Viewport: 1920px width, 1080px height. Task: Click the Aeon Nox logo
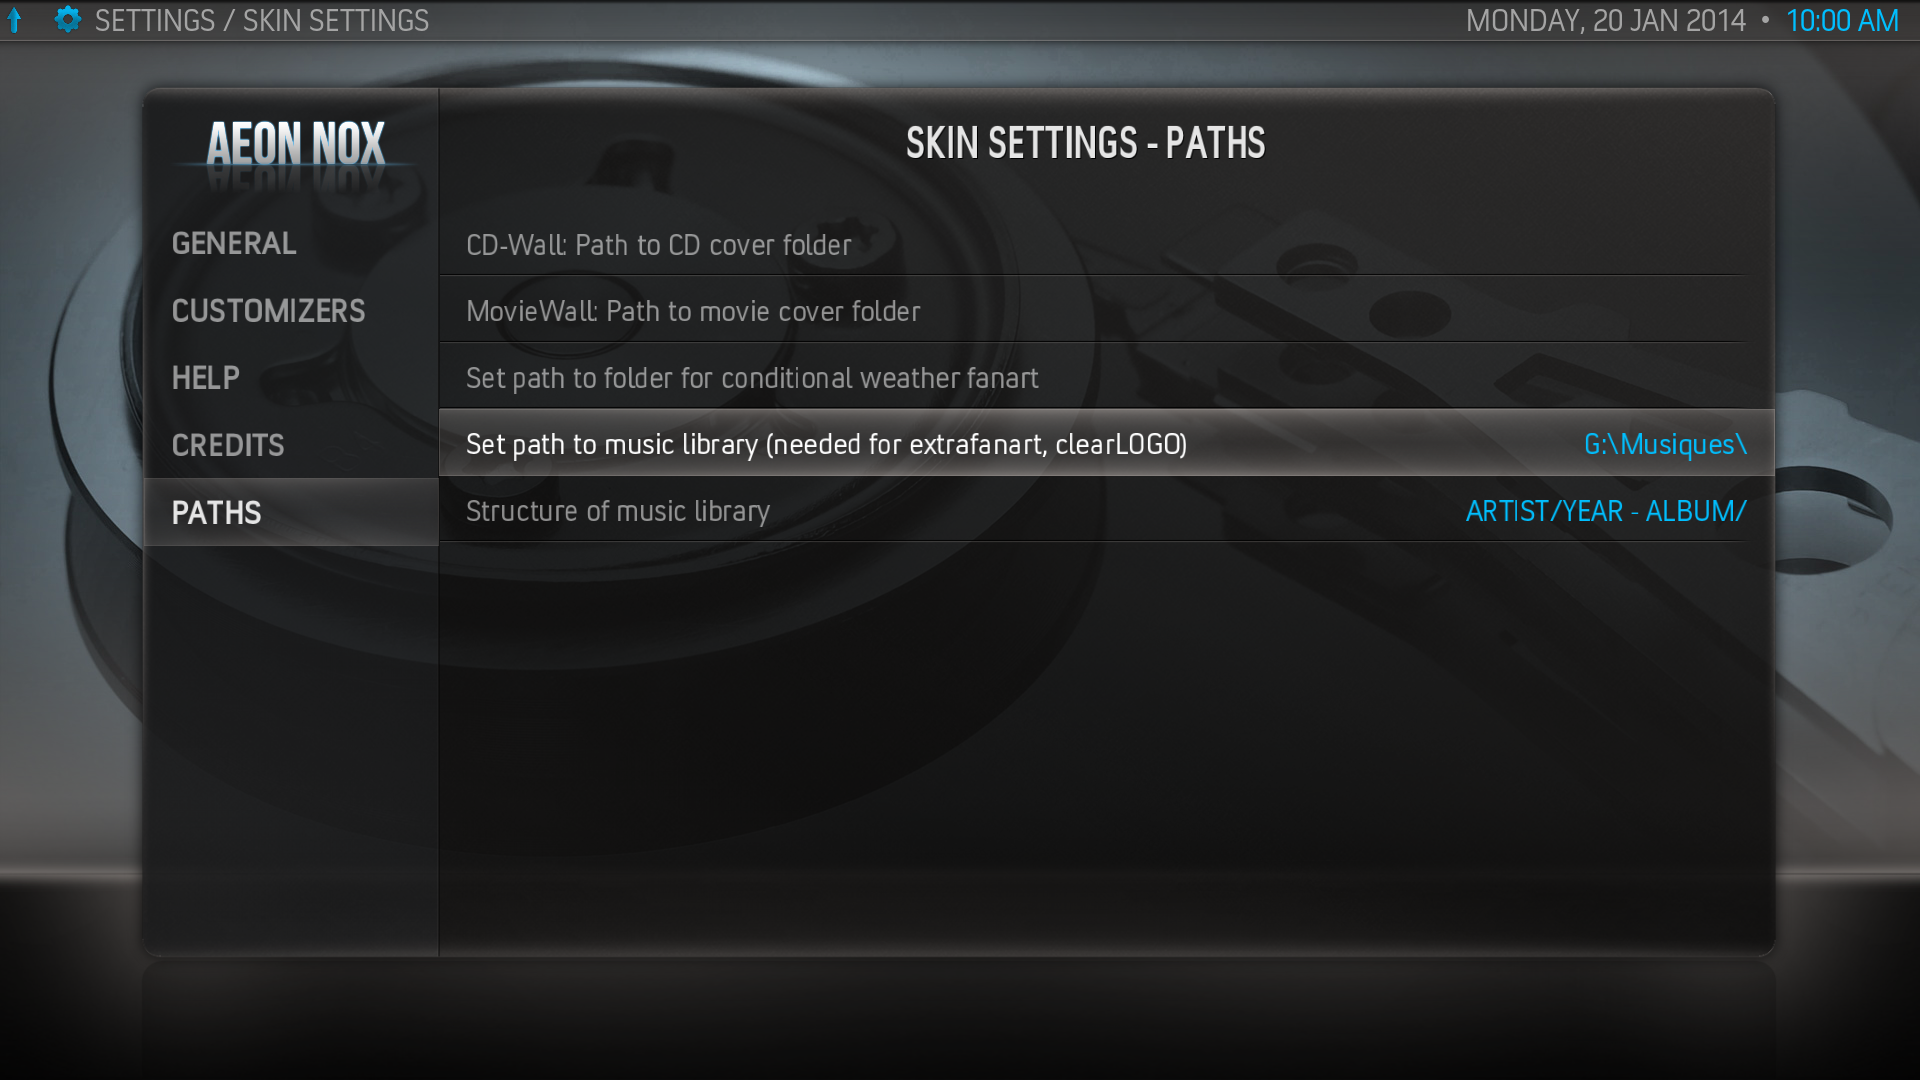(295, 145)
